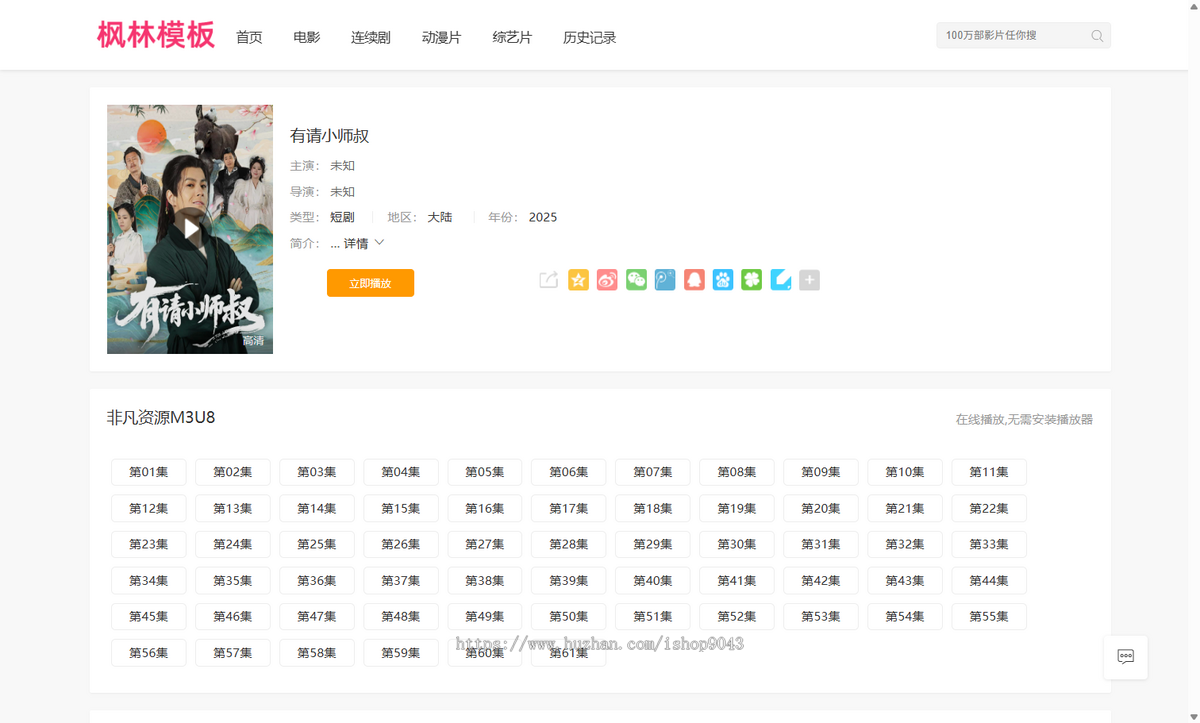Click the gray share arrow icon

tap(548, 280)
